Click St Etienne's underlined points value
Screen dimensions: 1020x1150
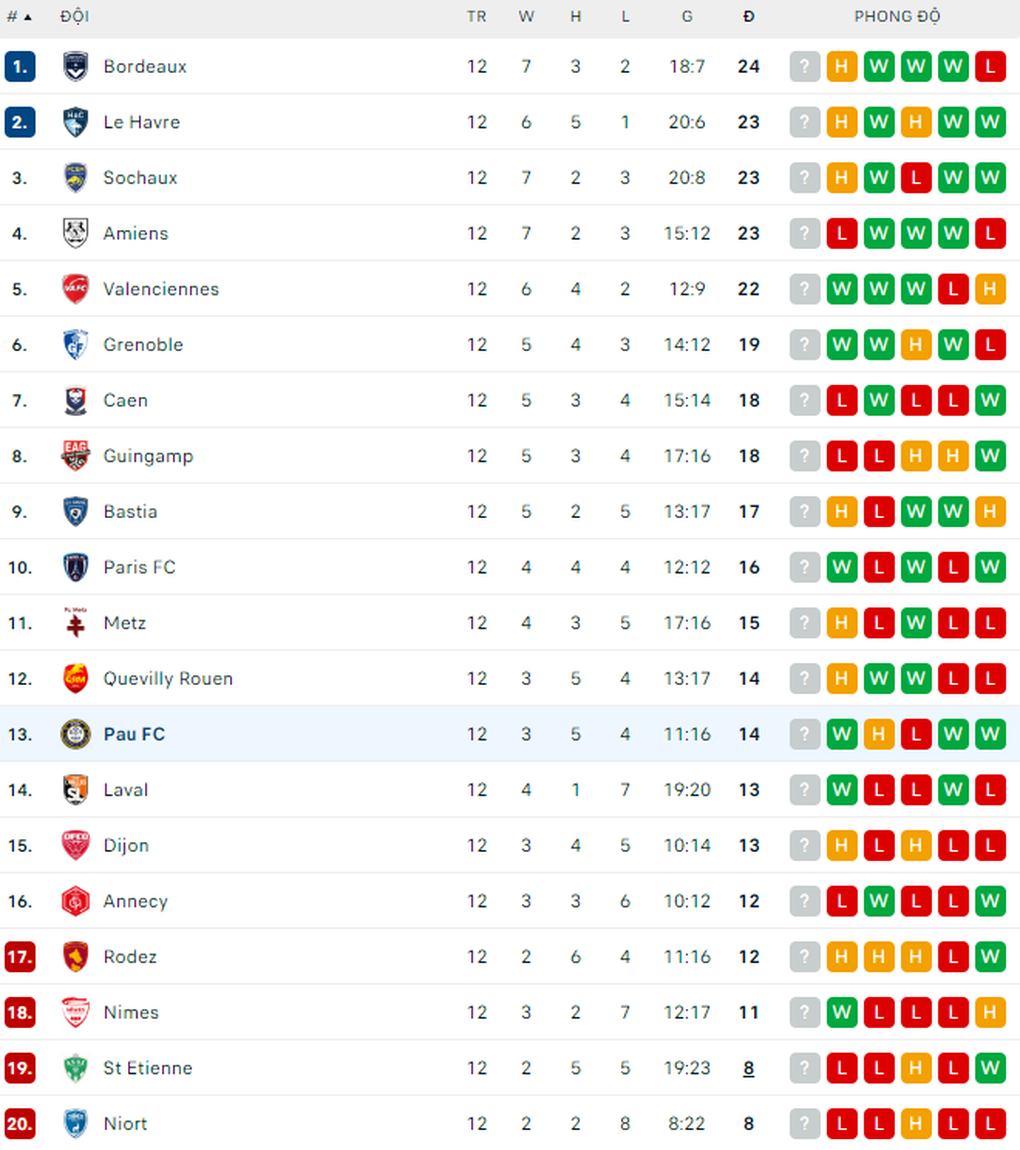point(749,1068)
